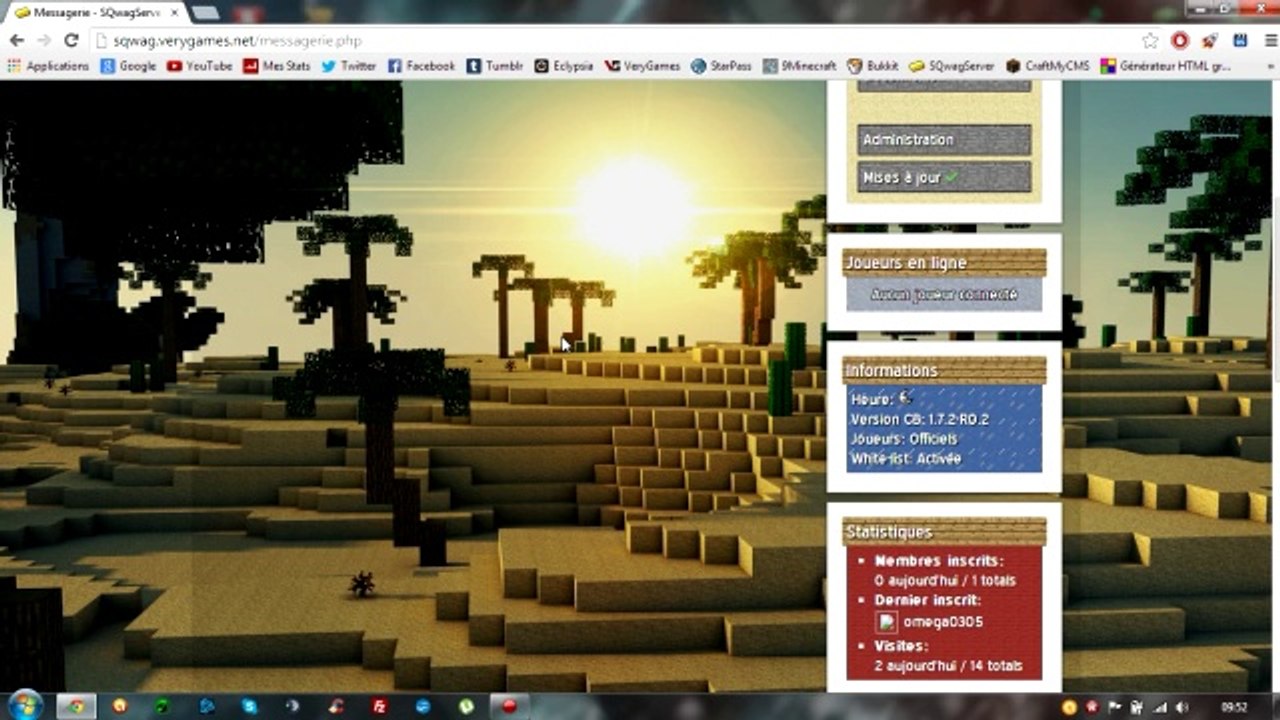Open the 9Minecraft bookmark
This screenshot has width=1280, height=720.
pyautogui.click(x=799, y=66)
